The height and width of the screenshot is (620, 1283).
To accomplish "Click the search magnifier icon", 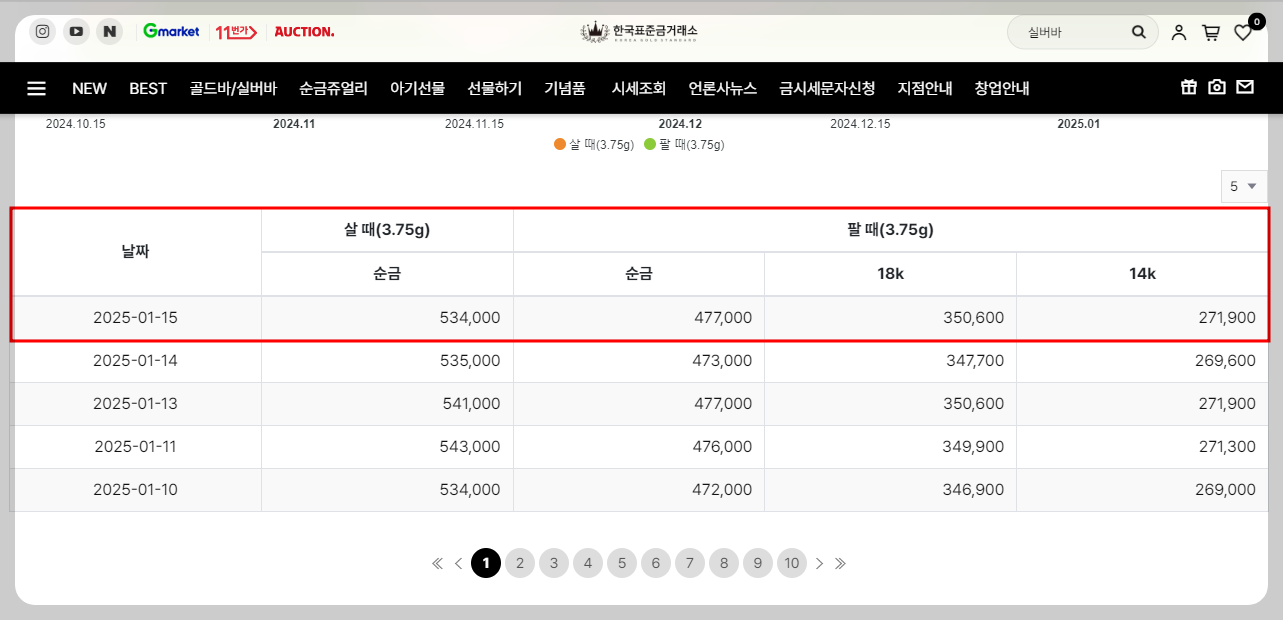I will [1139, 31].
